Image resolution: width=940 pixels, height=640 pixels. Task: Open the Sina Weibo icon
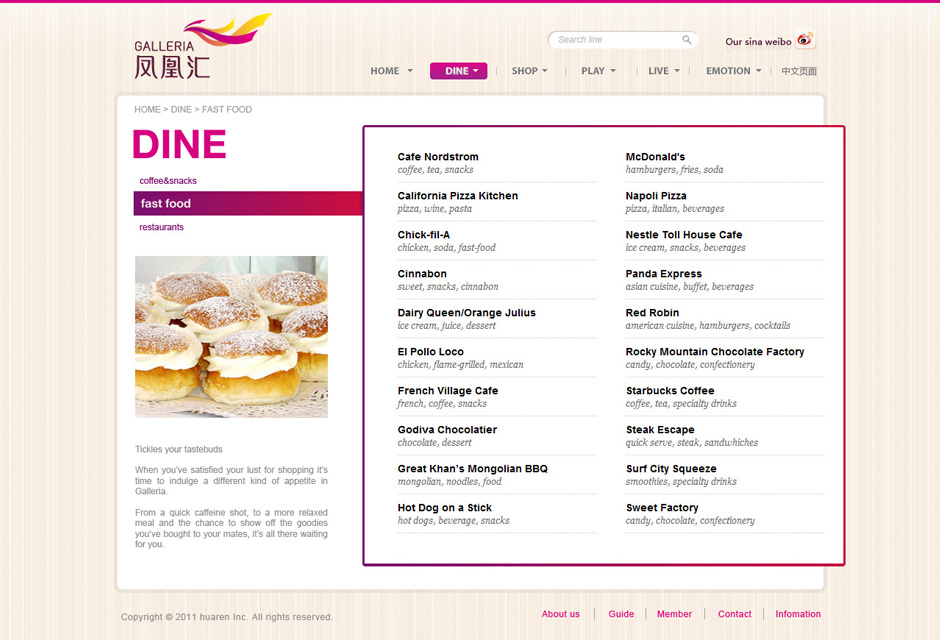[805, 41]
